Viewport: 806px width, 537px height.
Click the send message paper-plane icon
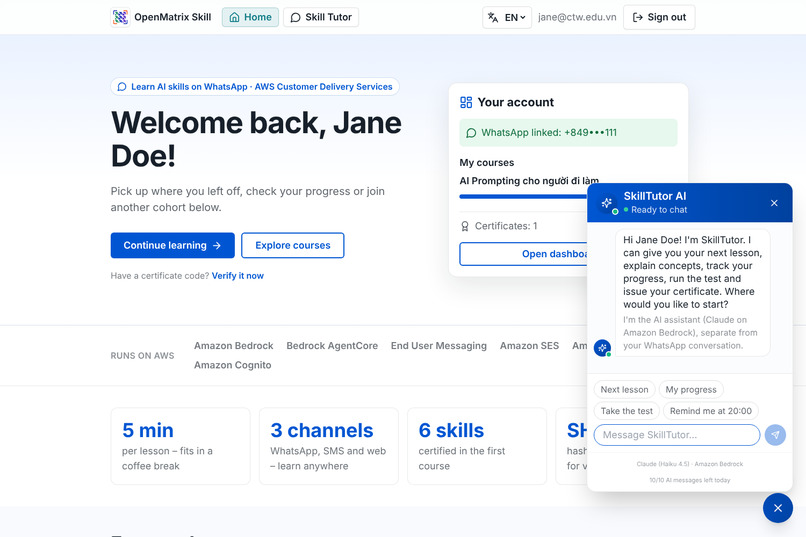click(775, 435)
